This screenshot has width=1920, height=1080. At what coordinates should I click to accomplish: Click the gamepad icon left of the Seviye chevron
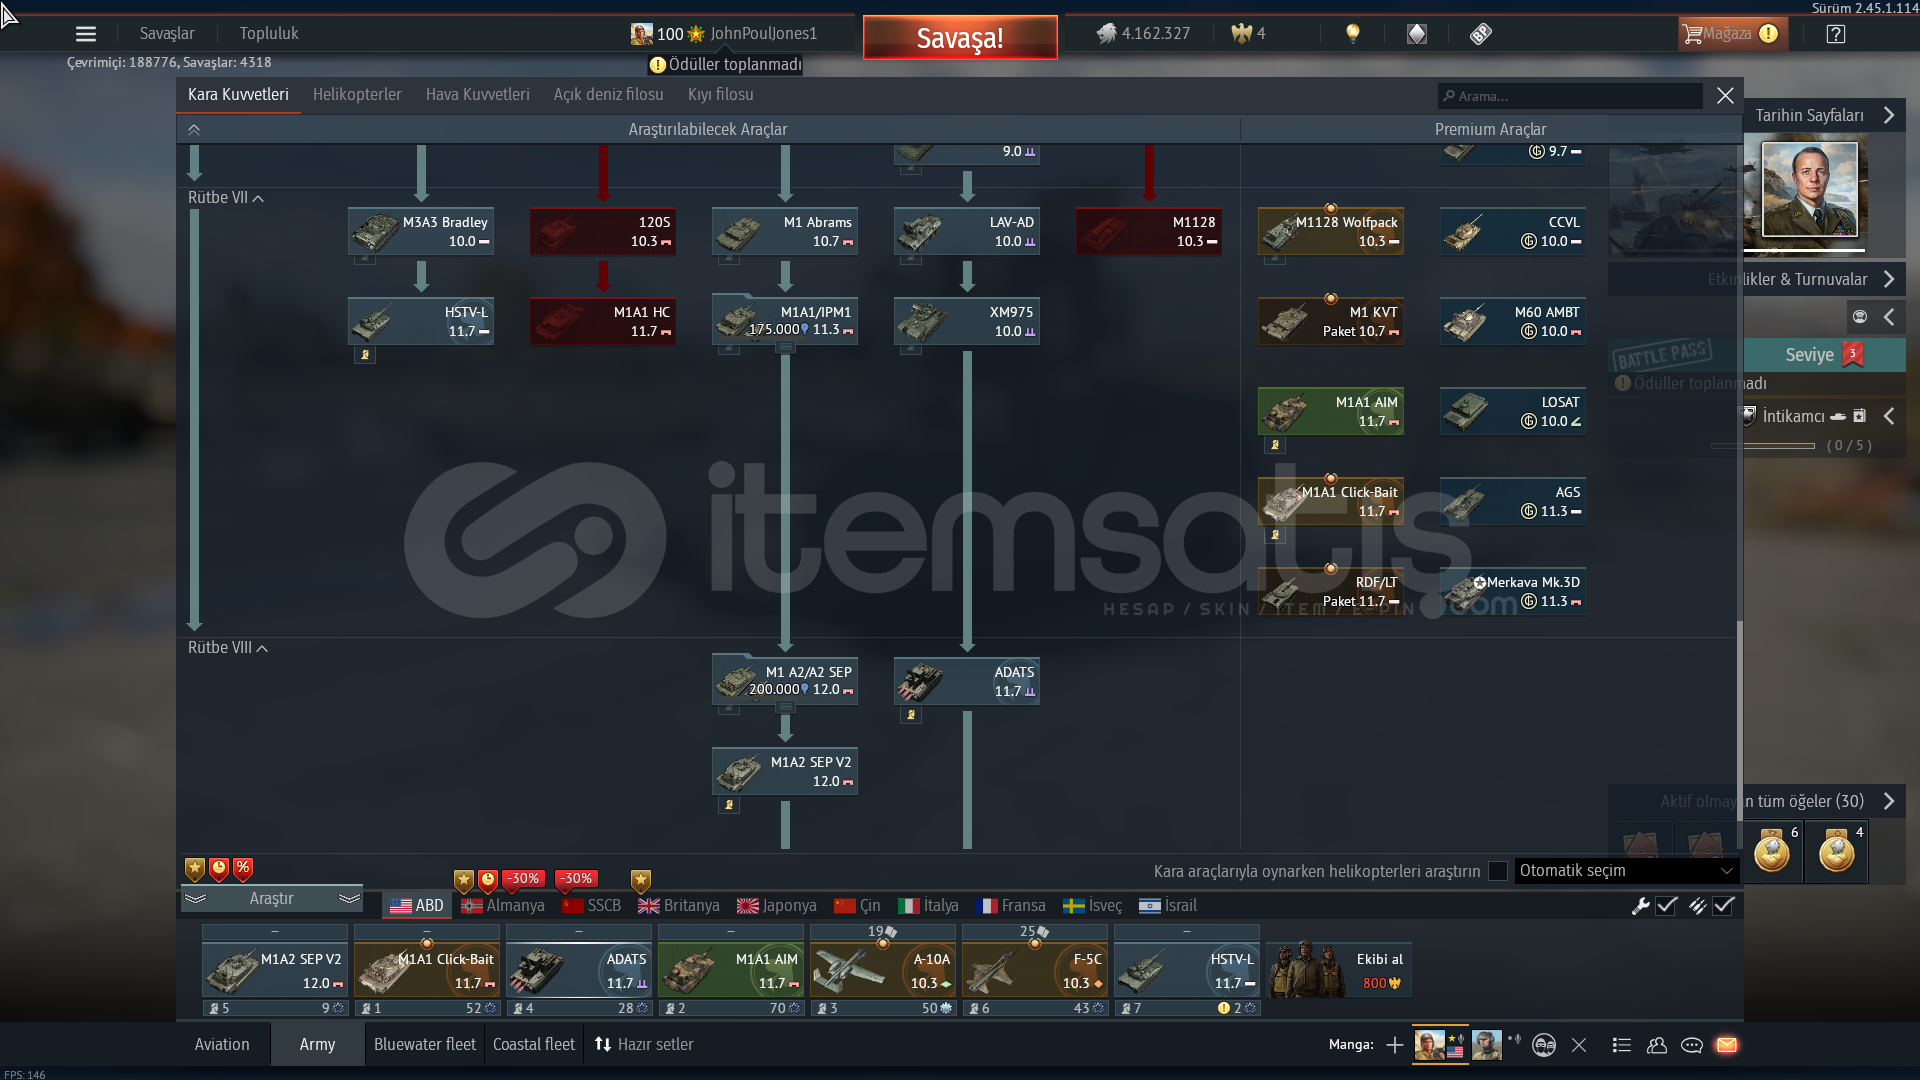tap(1860, 317)
